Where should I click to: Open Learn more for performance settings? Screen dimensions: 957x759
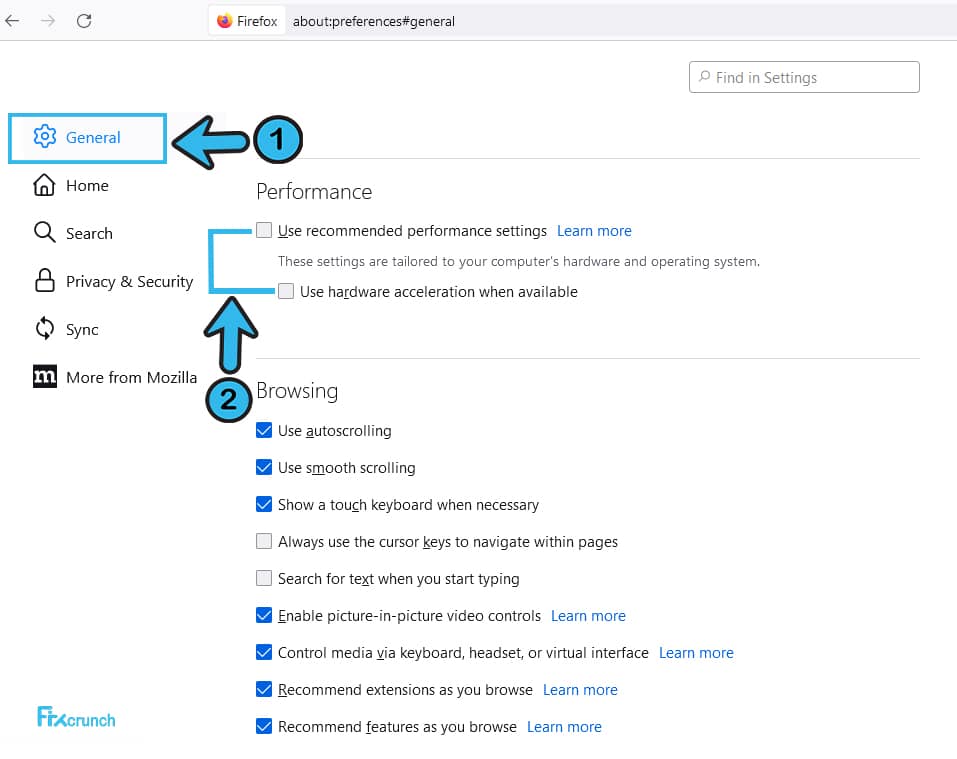click(x=594, y=231)
